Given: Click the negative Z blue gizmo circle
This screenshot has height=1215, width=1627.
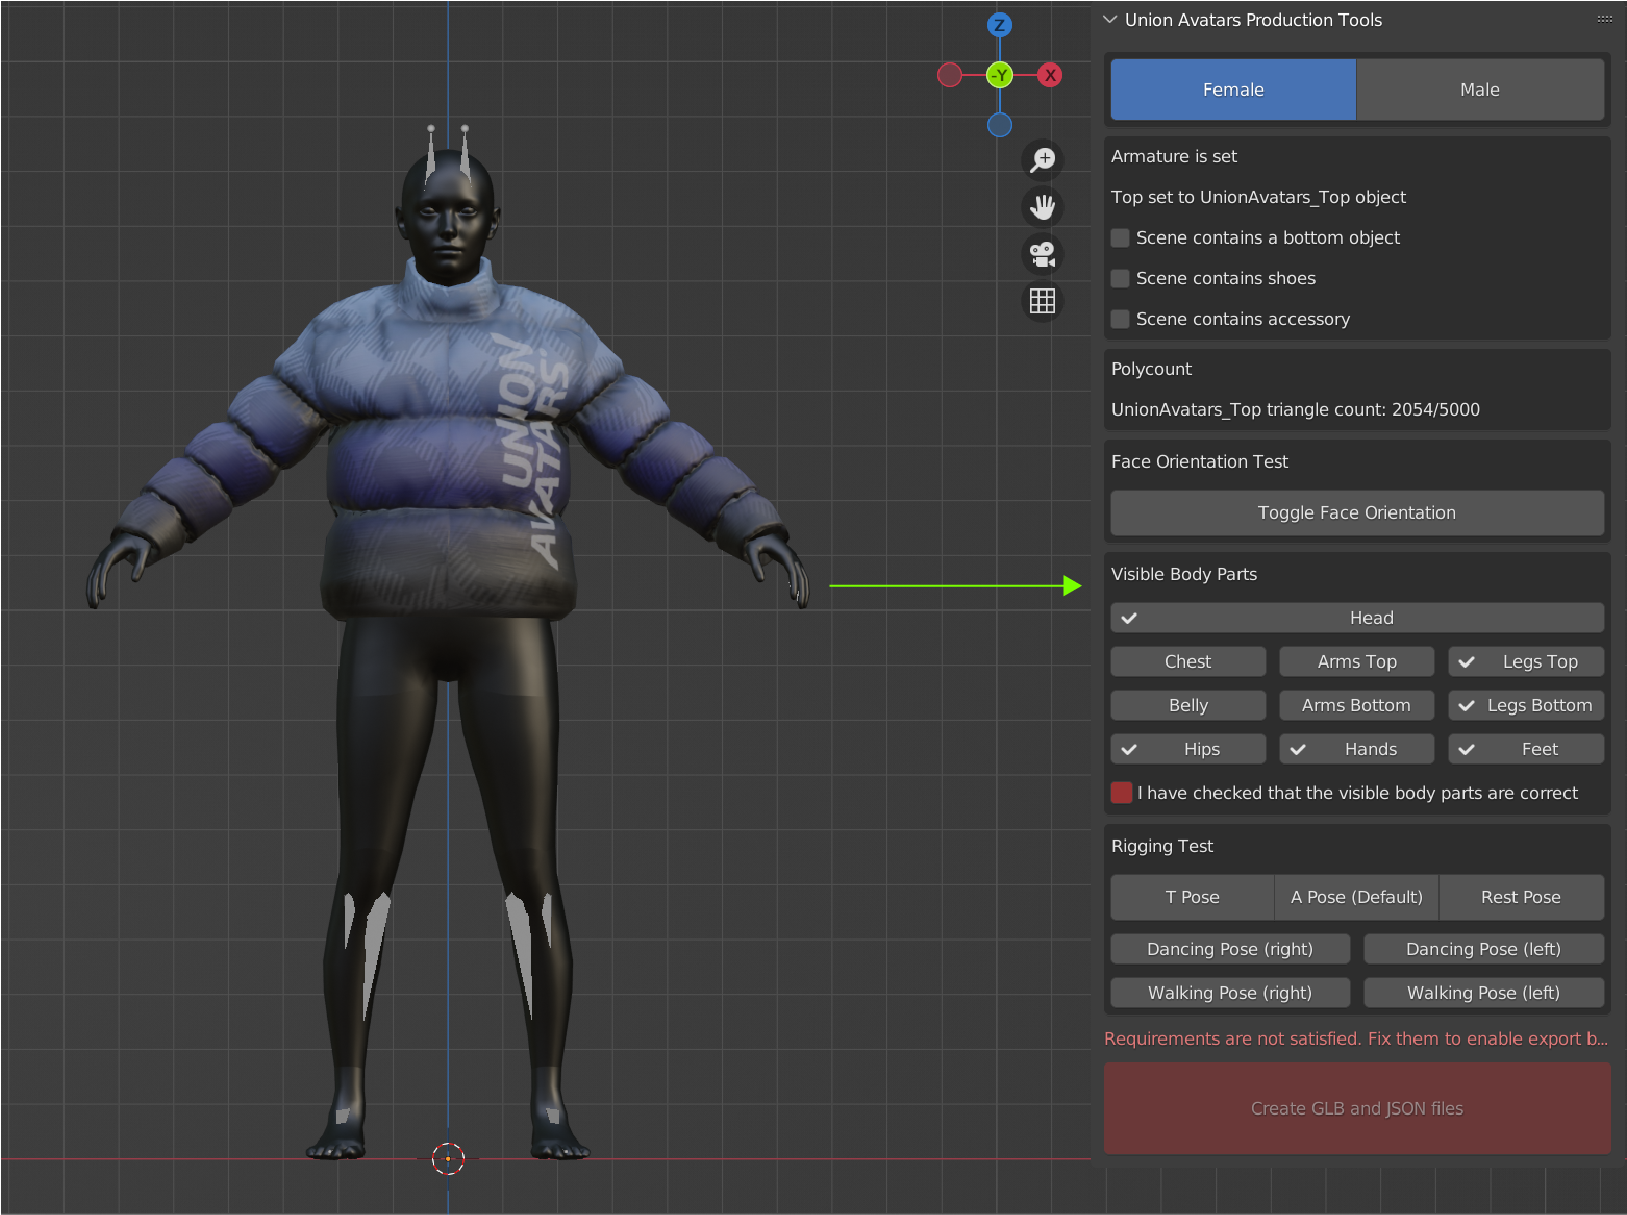Looking at the screenshot, I should (999, 125).
